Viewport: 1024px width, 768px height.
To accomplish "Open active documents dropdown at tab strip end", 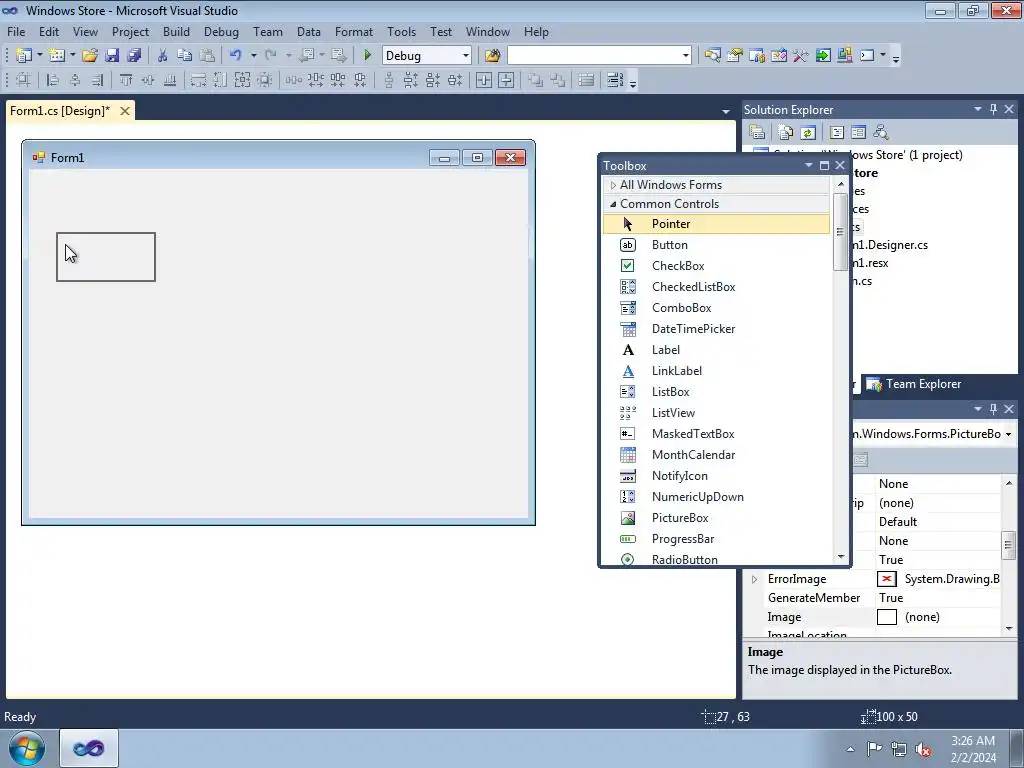I will 726,112.
